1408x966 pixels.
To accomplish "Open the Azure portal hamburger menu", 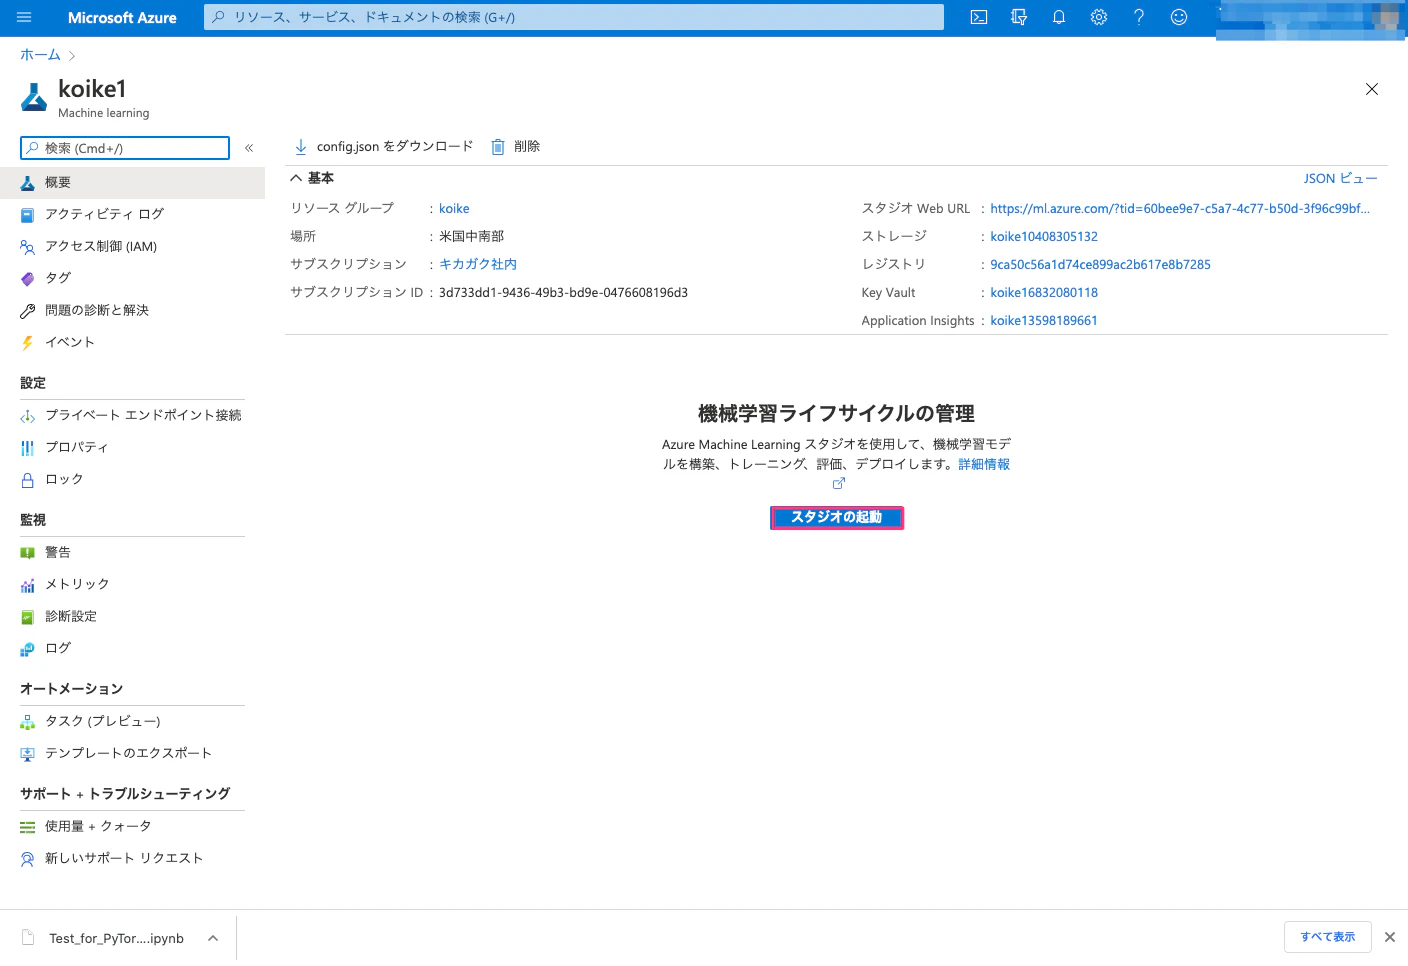I will tap(25, 17).
